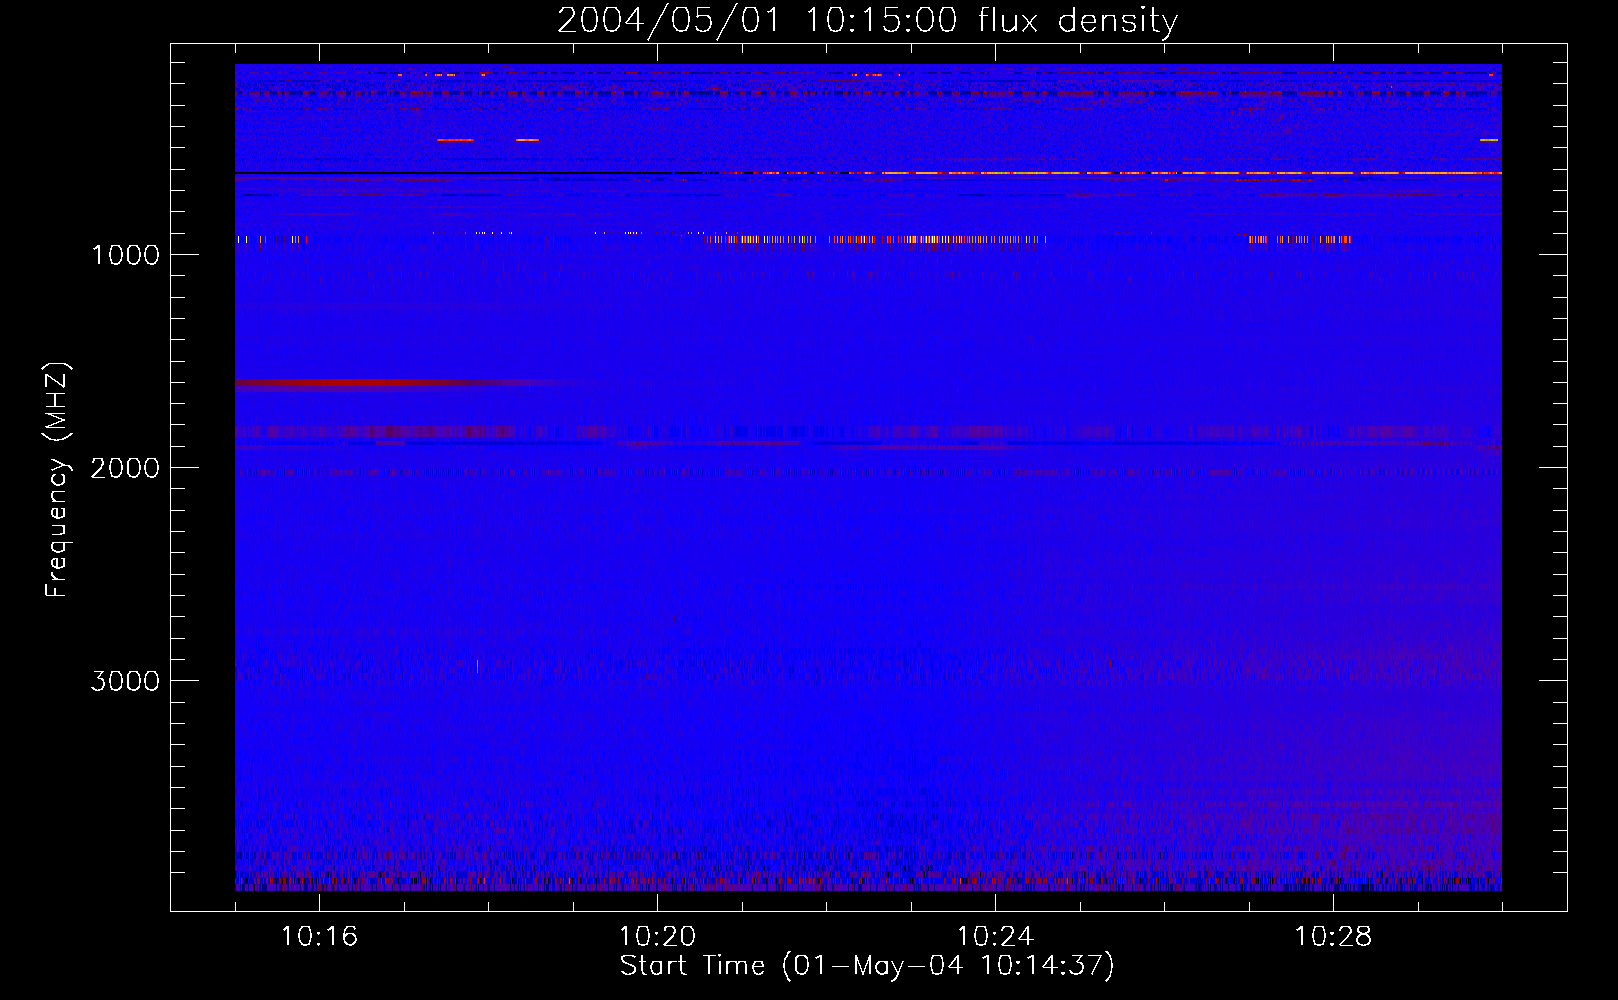Viewport: 1618px width, 1000px height.
Task: Click the 10:20 time tick label
Action: click(657, 937)
